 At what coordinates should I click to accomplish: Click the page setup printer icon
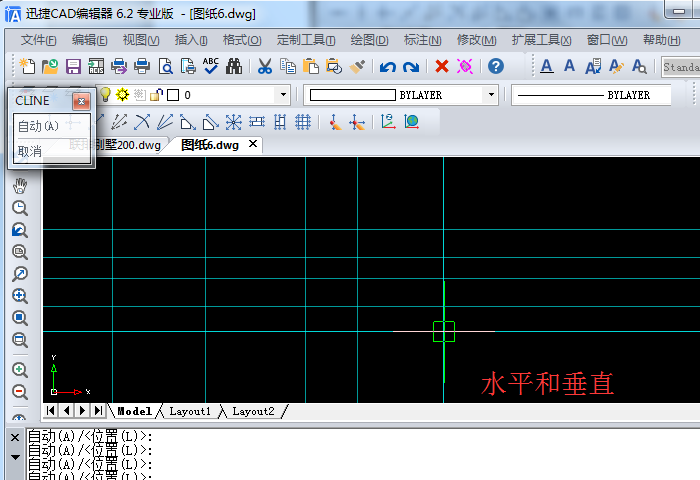pyautogui.click(x=188, y=67)
